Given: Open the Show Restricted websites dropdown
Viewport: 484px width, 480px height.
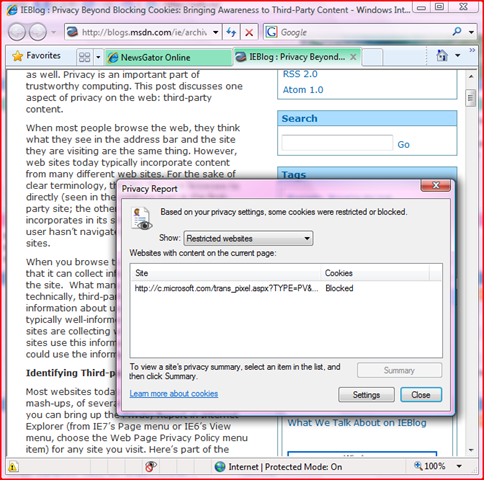Looking at the screenshot, I should [248, 238].
